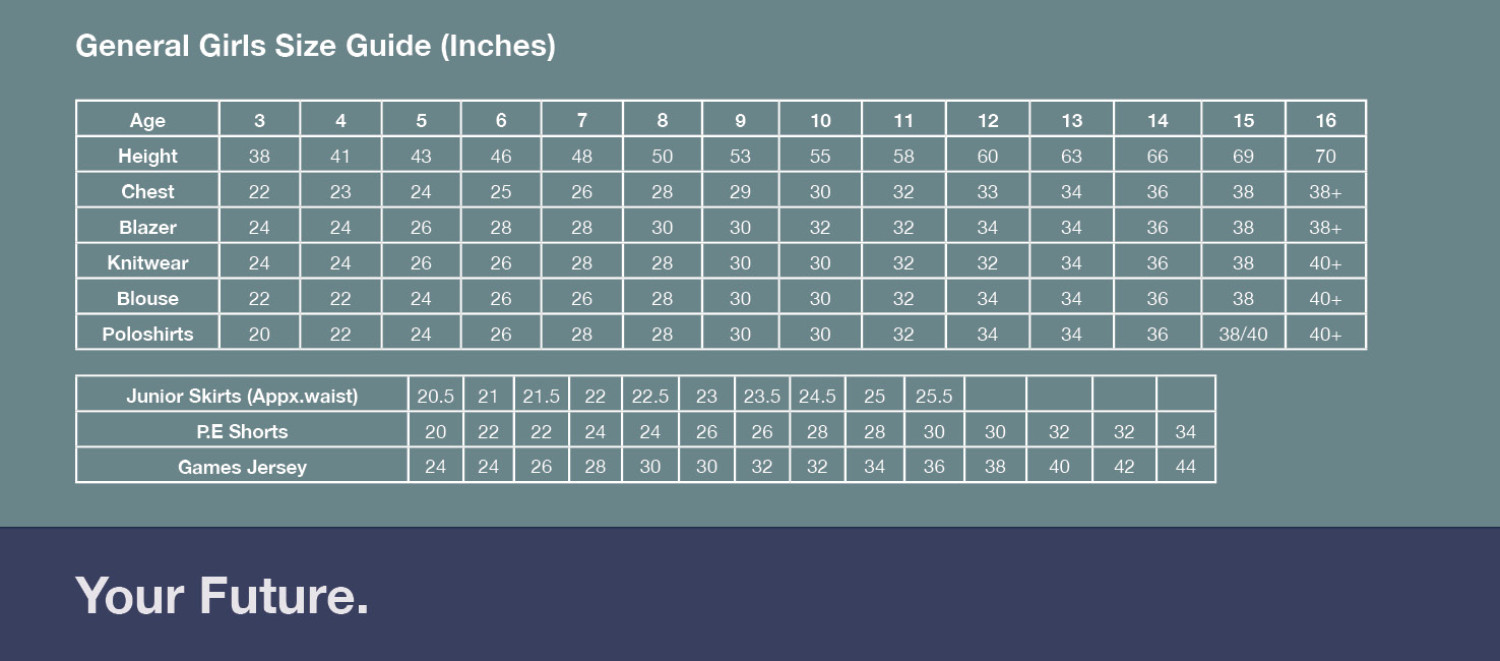Click the Blouse row label

click(x=148, y=298)
